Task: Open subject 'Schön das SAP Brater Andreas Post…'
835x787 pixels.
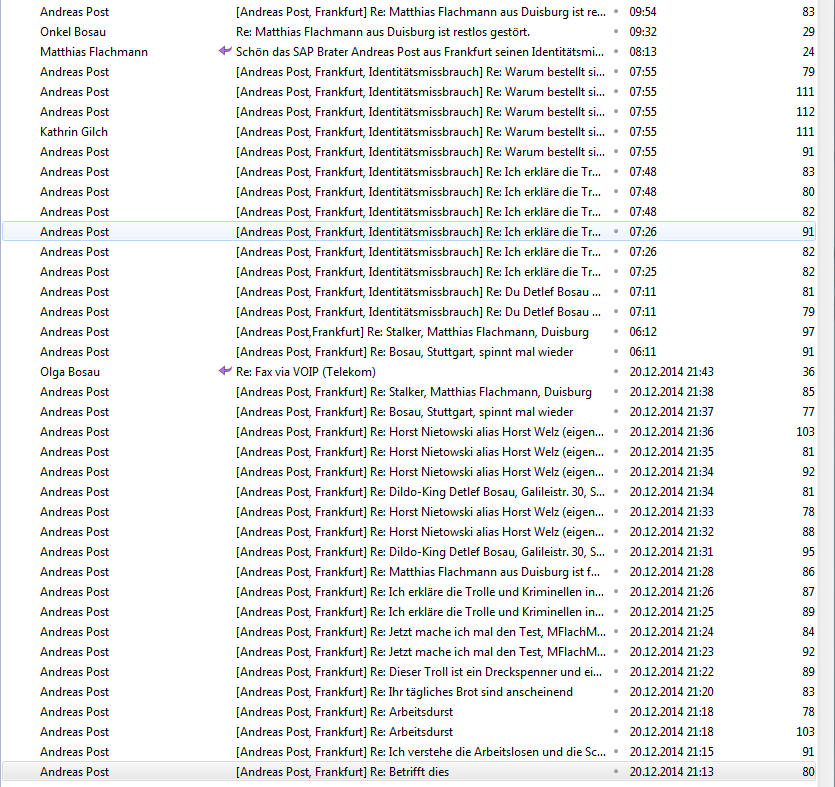Action: (x=420, y=52)
